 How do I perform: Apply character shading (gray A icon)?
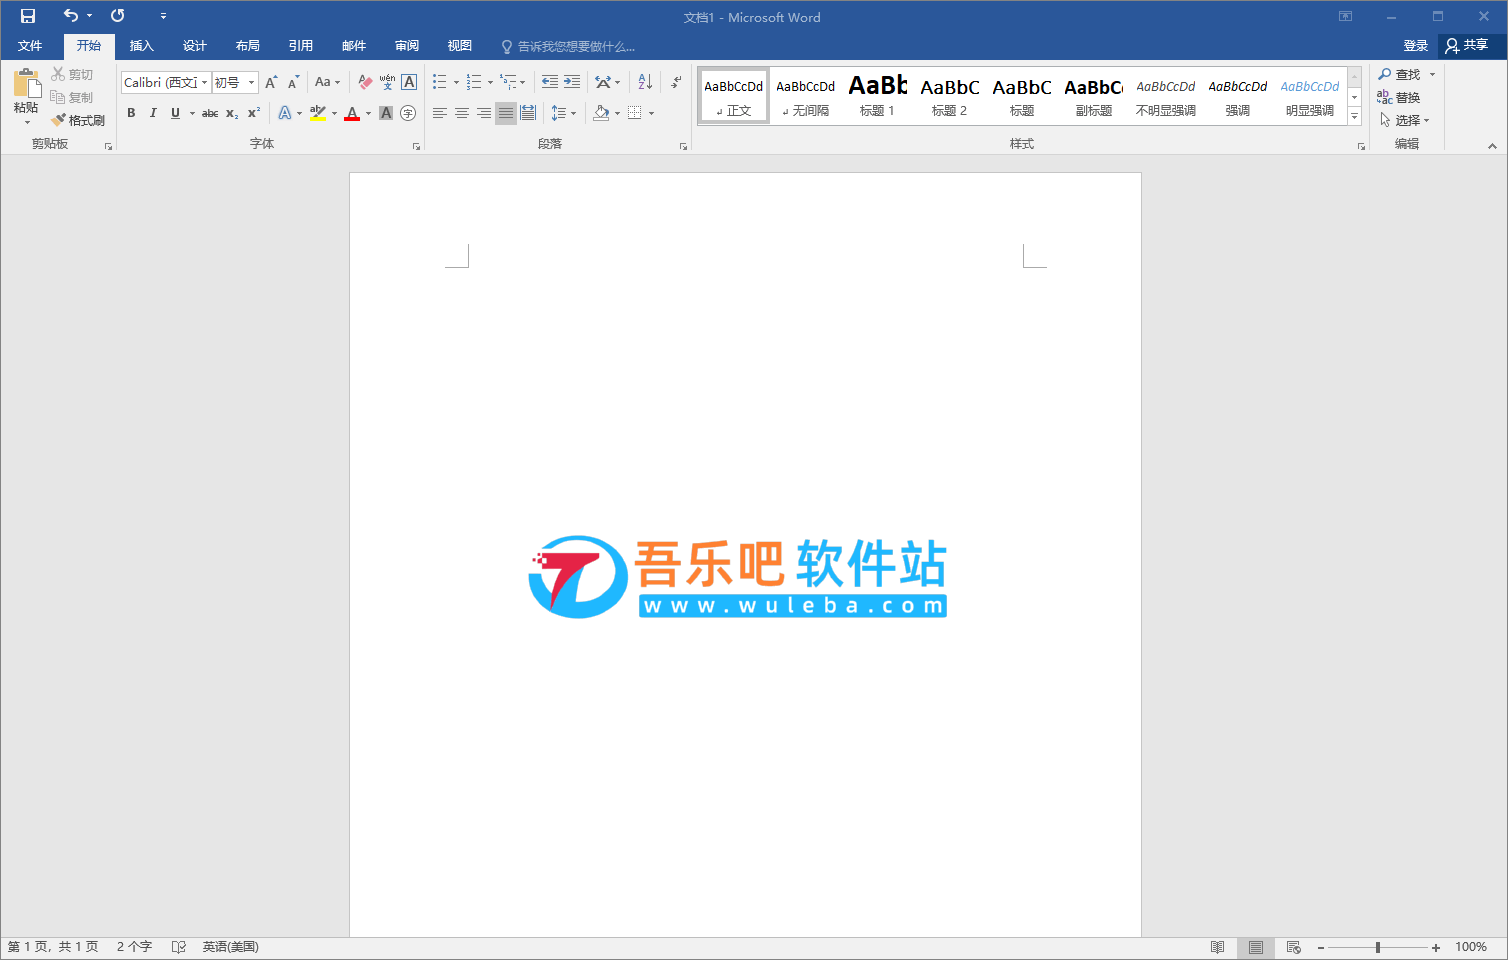tap(386, 113)
